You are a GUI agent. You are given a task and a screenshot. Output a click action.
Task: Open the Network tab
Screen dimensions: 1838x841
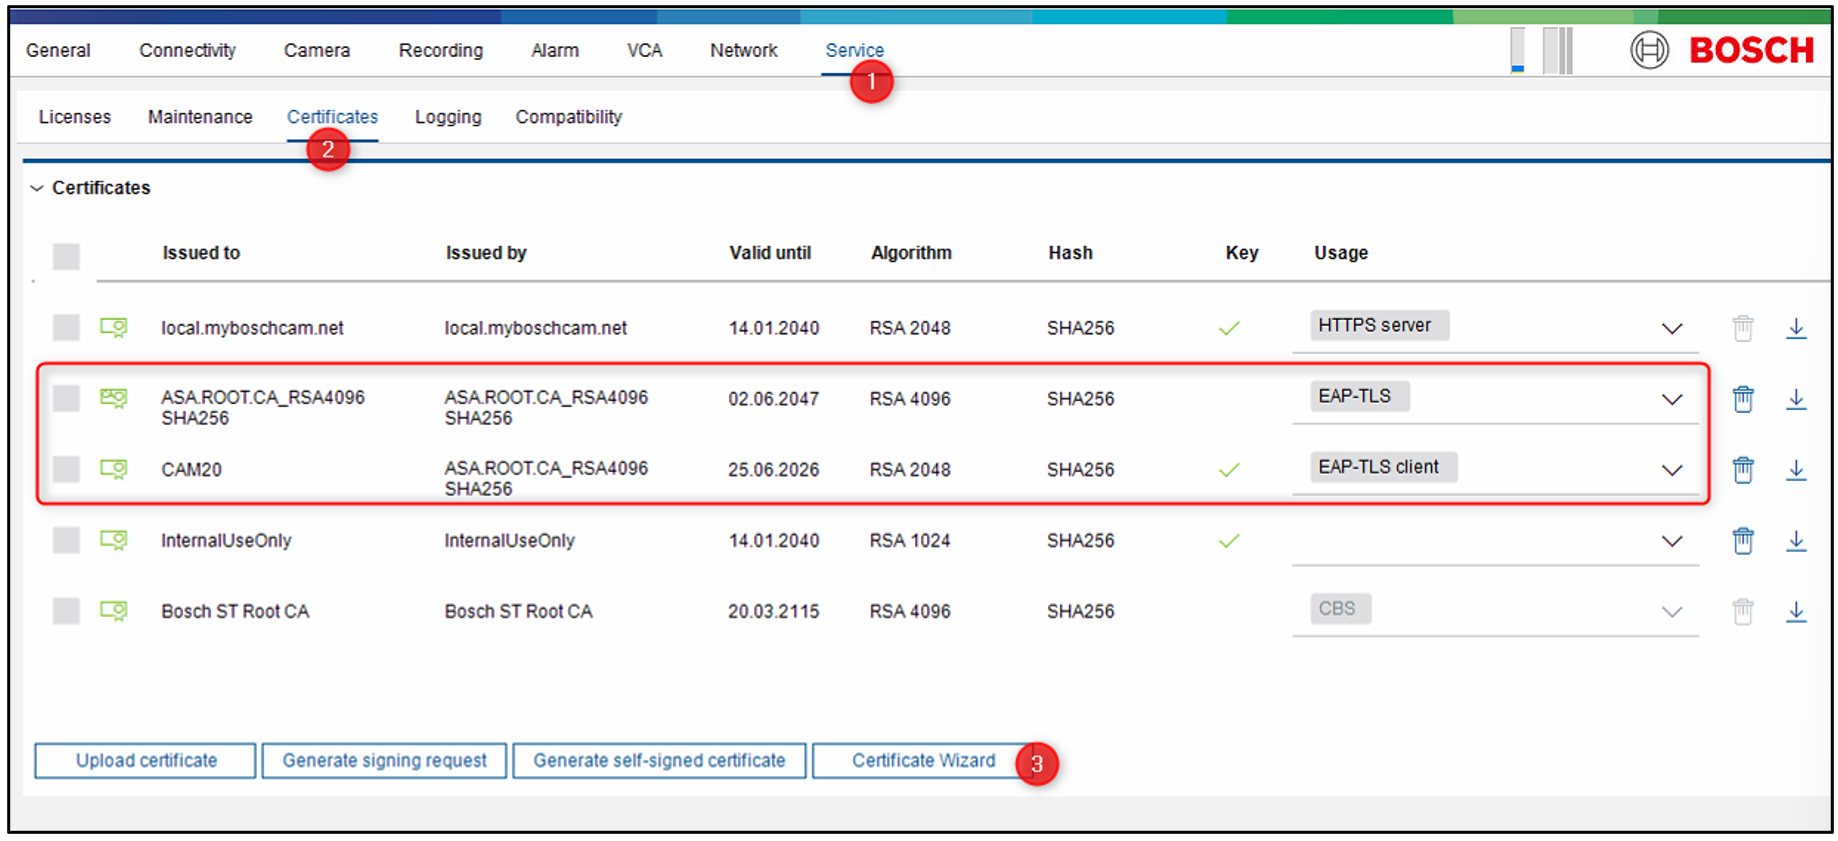coord(743,50)
